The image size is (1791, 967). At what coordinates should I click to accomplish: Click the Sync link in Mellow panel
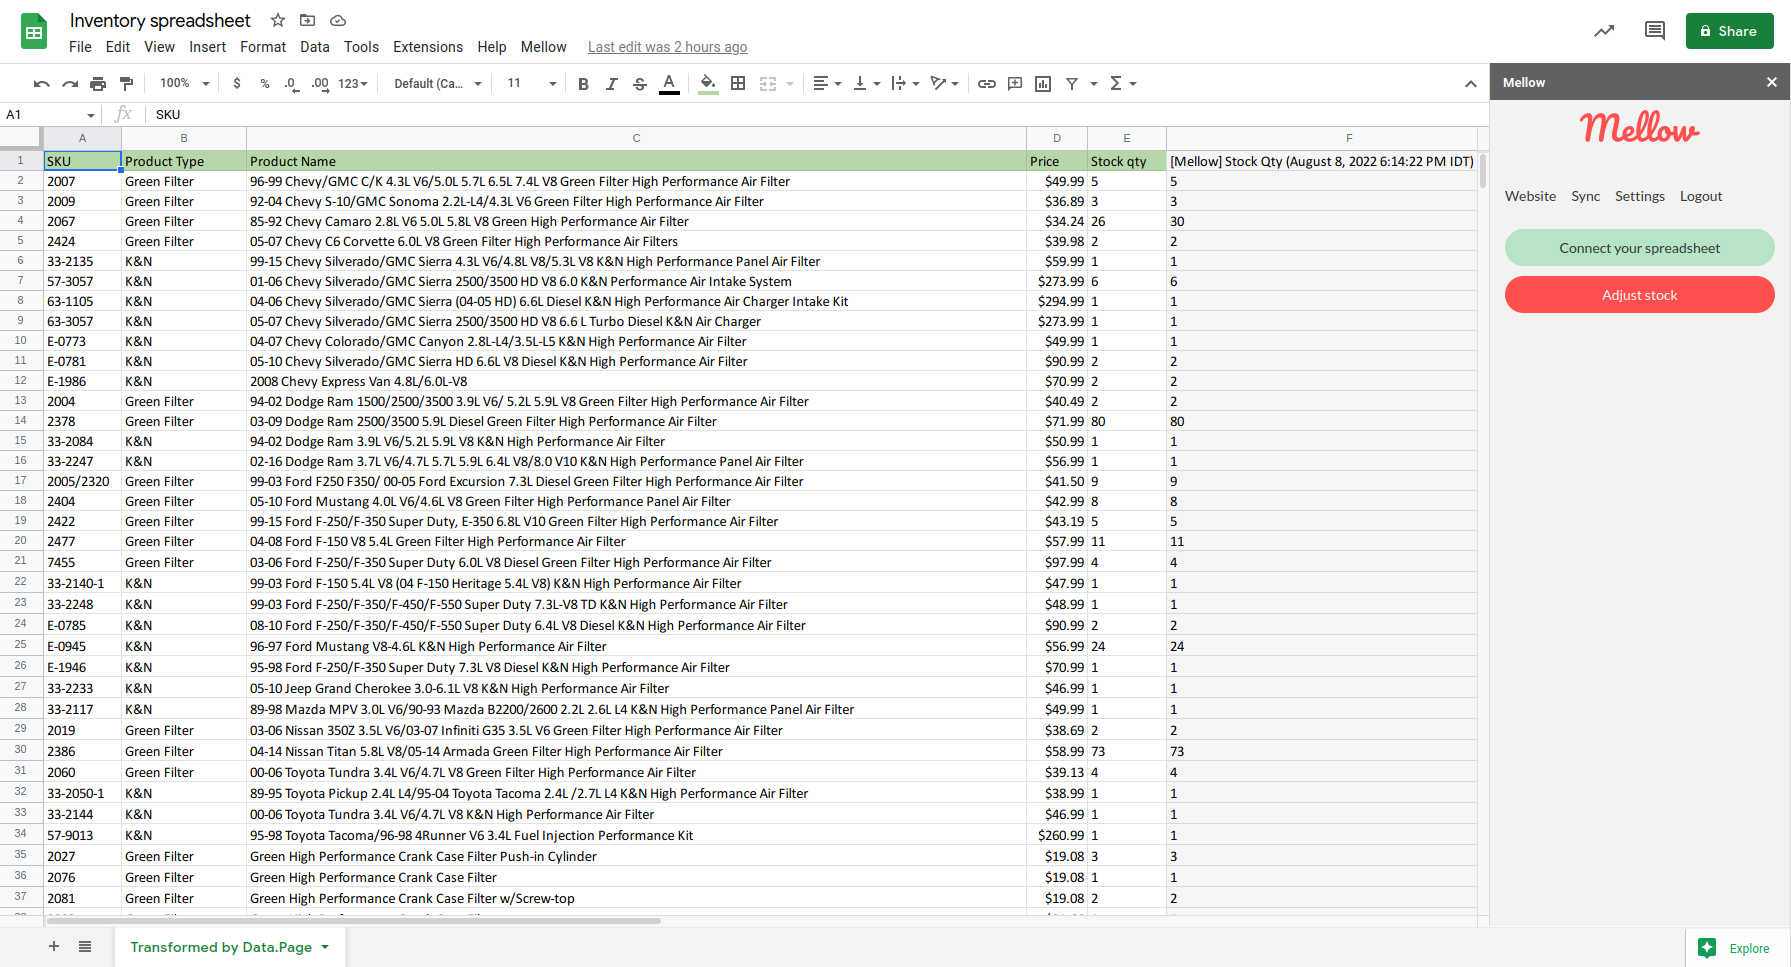coord(1585,196)
